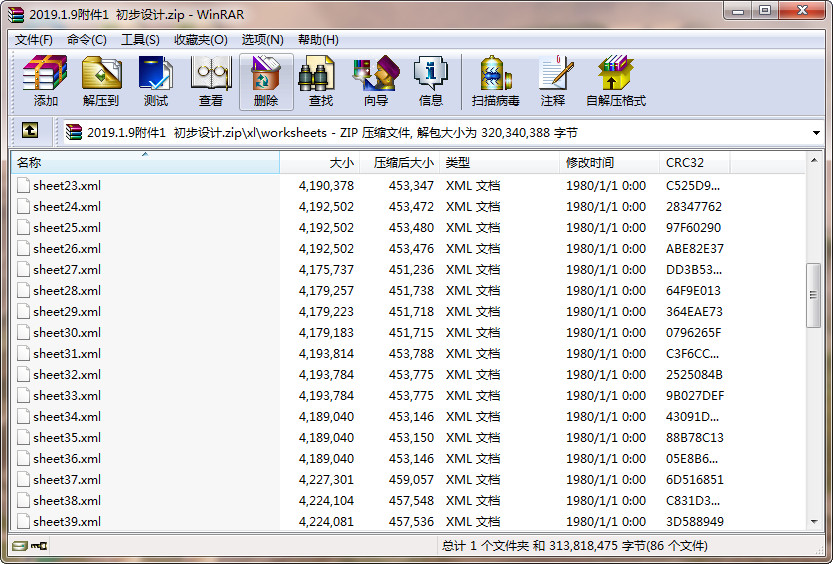The width and height of the screenshot is (833, 564).
Task: Click the WinRAR title bar icon
Action: (15, 14)
